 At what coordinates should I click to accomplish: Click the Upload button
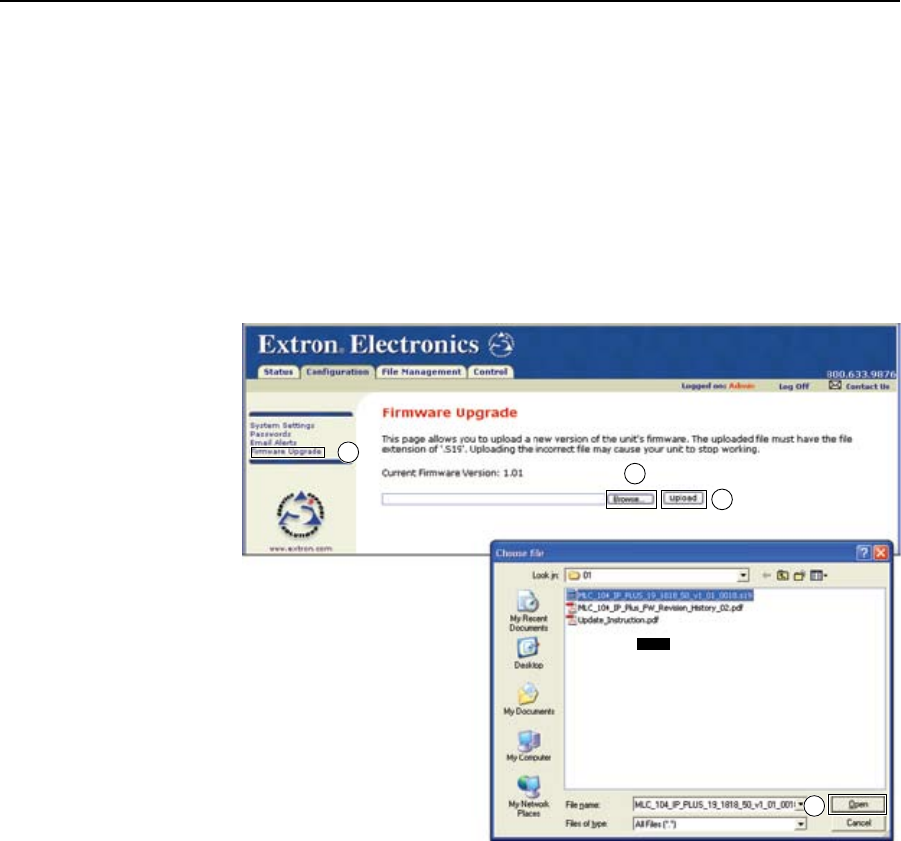tap(683, 499)
